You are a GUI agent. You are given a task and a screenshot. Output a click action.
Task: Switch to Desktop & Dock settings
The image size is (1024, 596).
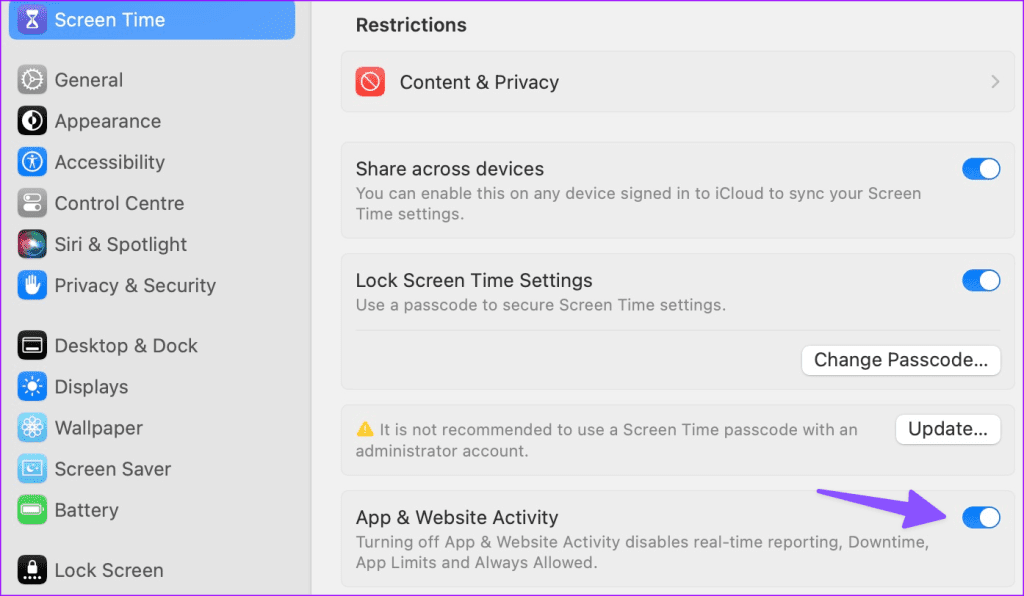click(33, 345)
